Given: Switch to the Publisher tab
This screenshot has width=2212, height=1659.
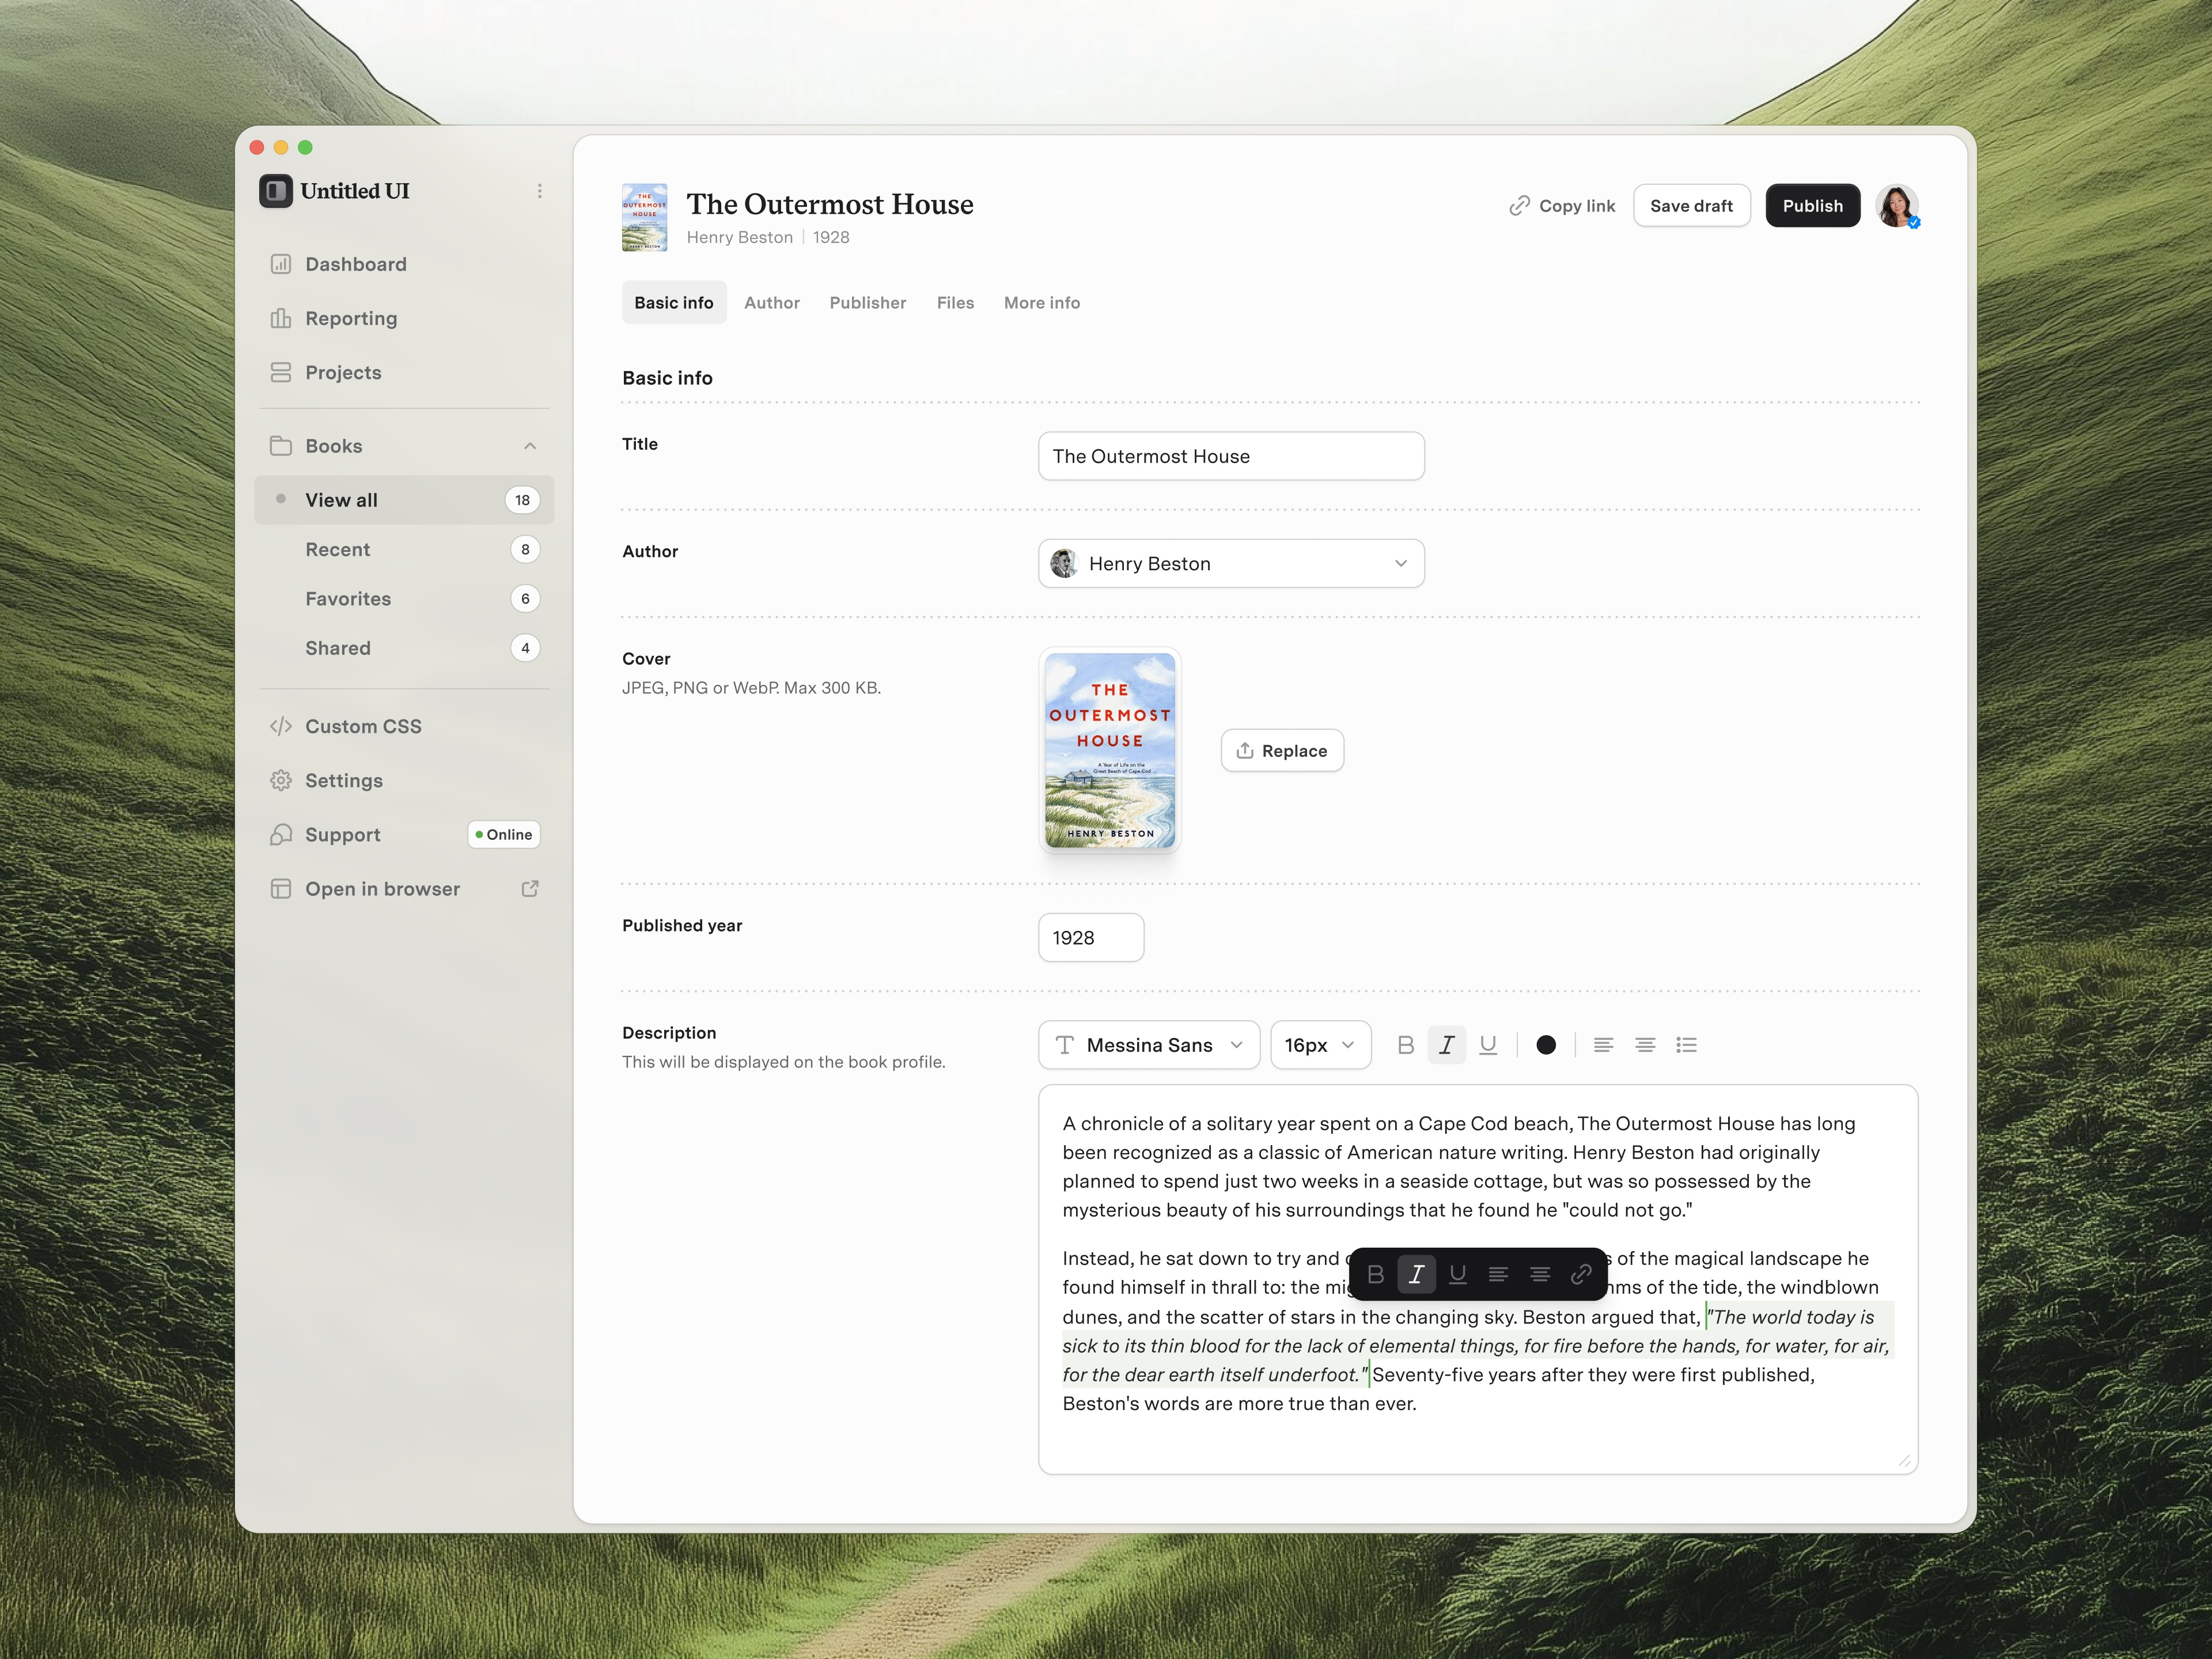Looking at the screenshot, I should (868, 303).
